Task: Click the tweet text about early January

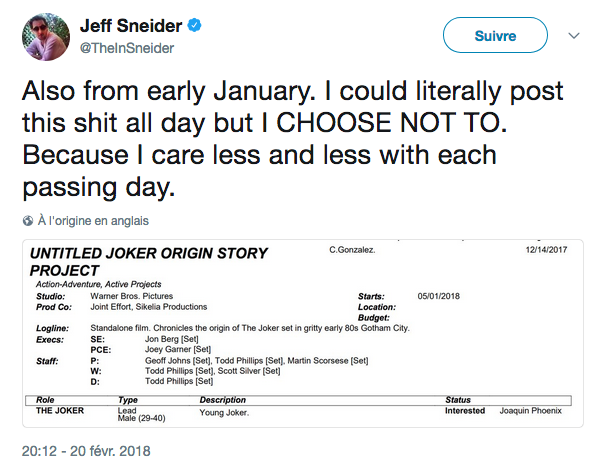Action: 293,139
